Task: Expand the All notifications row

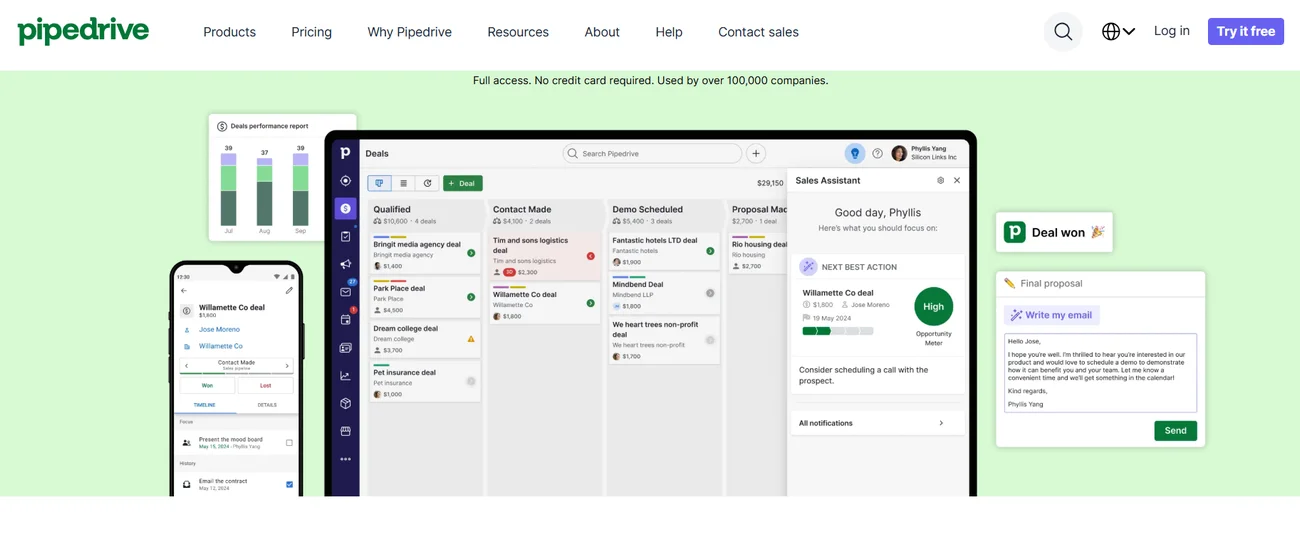Action: pos(877,423)
